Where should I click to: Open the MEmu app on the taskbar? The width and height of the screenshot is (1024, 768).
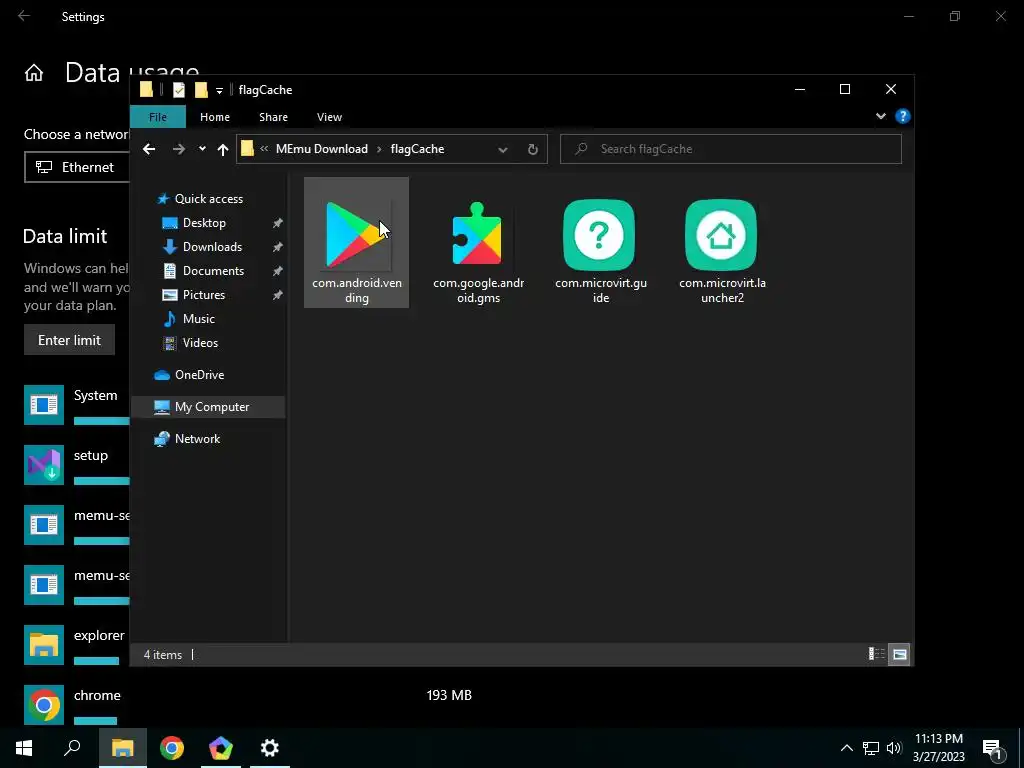[x=221, y=748]
